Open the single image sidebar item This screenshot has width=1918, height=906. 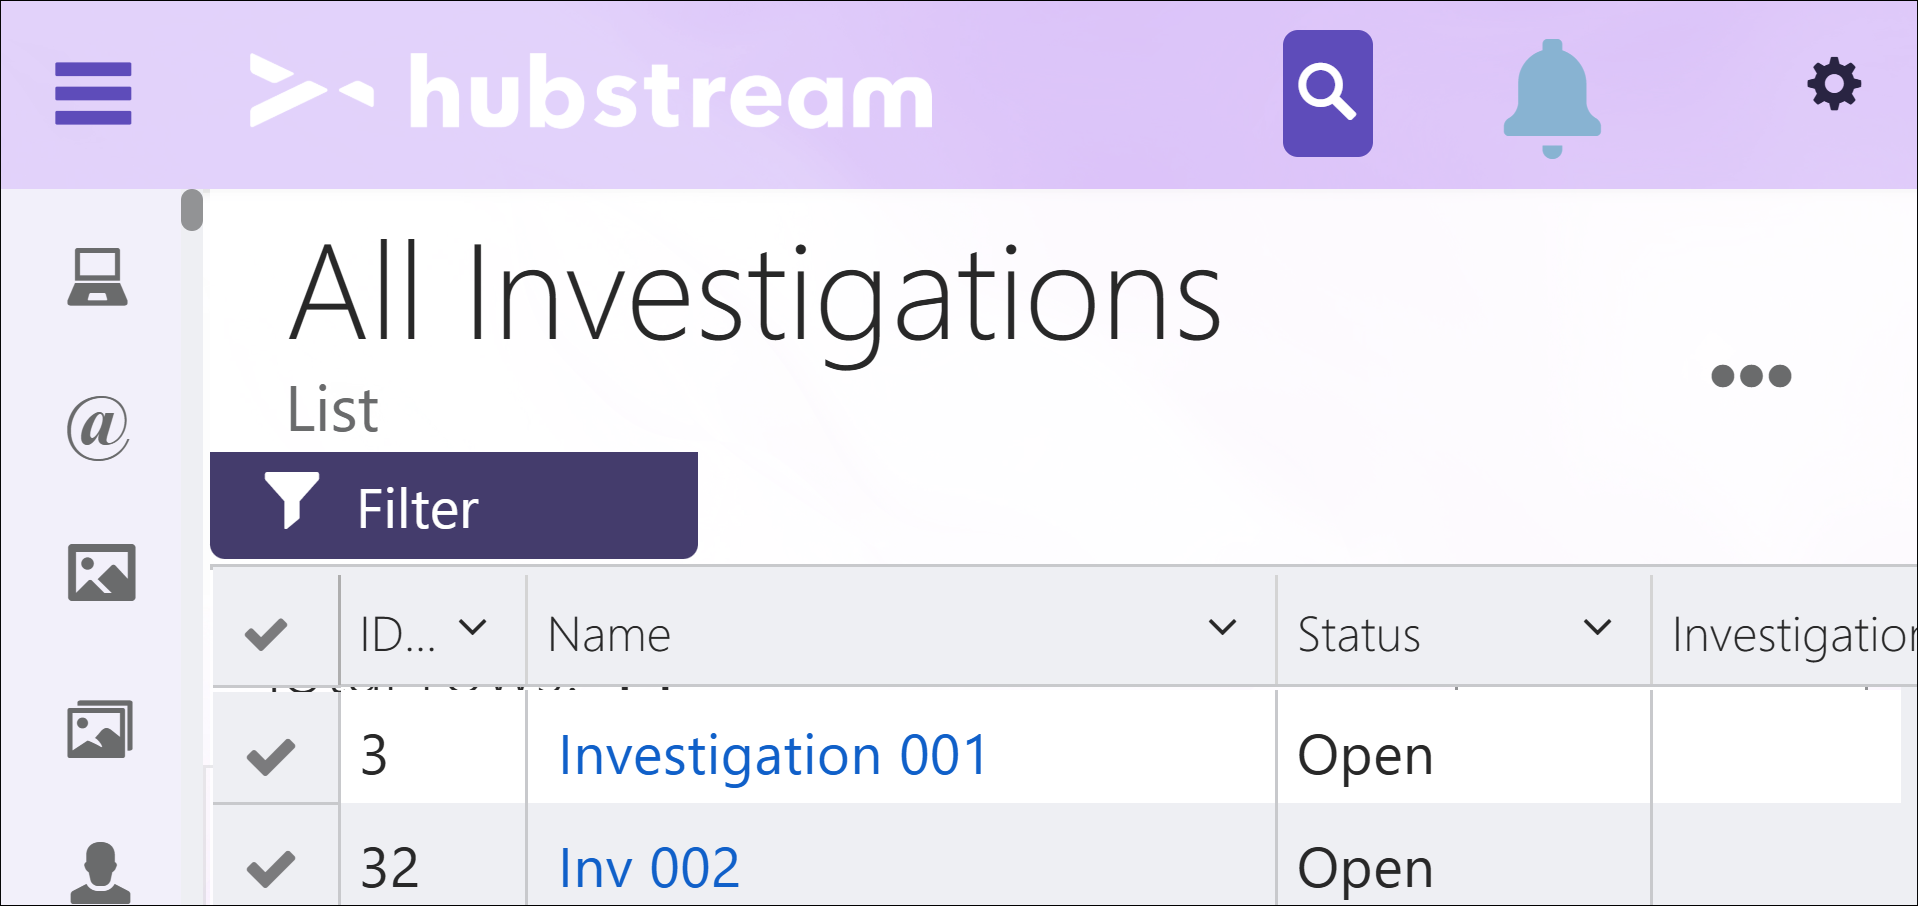[x=101, y=573]
